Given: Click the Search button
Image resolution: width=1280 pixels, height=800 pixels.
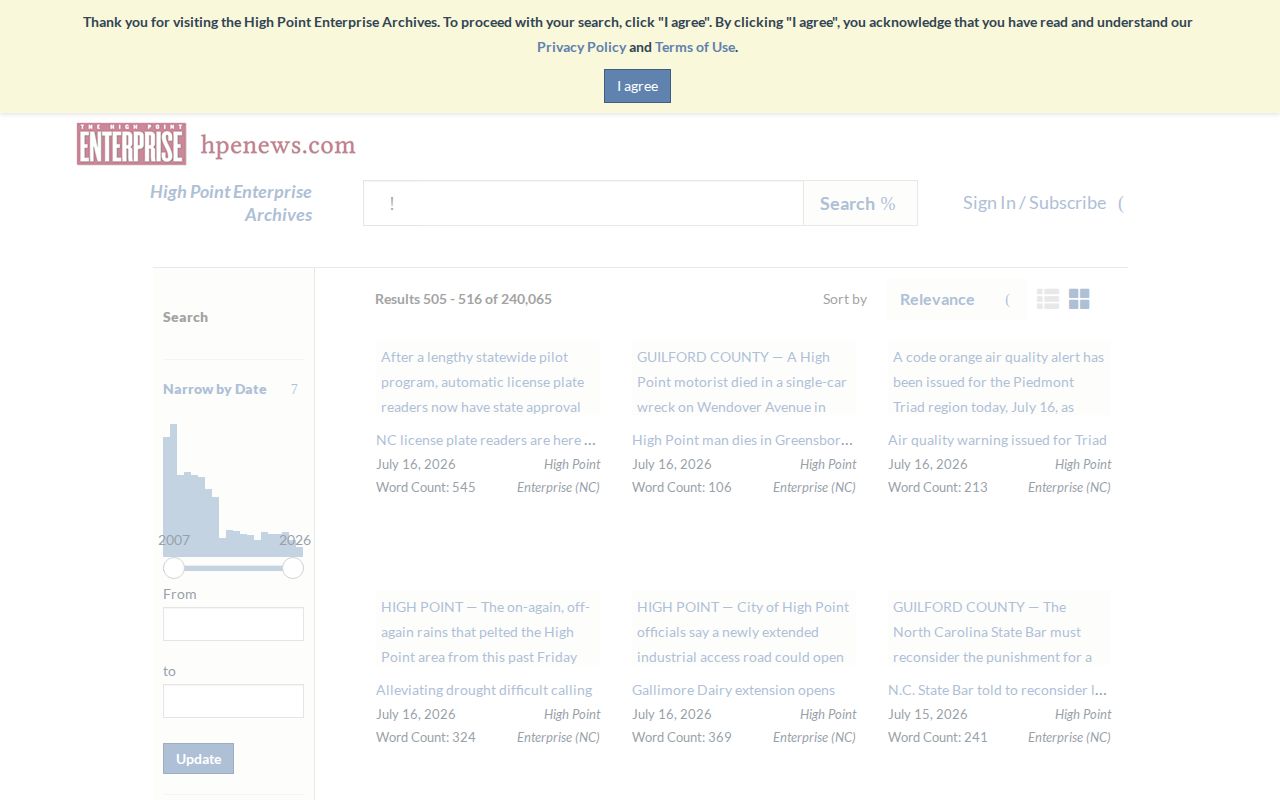Looking at the screenshot, I should coord(860,203).
